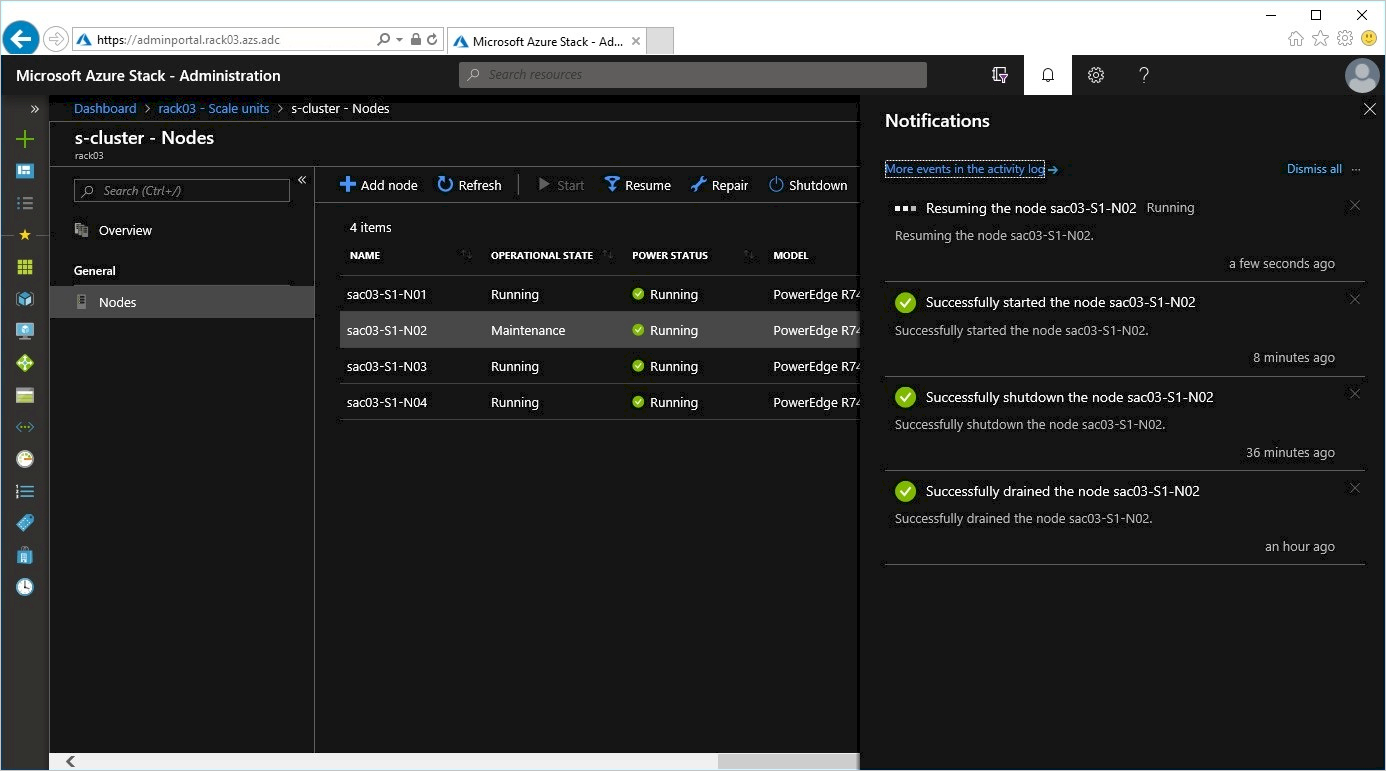1386x771 pixels.
Task: Open the user account avatar
Action: coord(1362,76)
